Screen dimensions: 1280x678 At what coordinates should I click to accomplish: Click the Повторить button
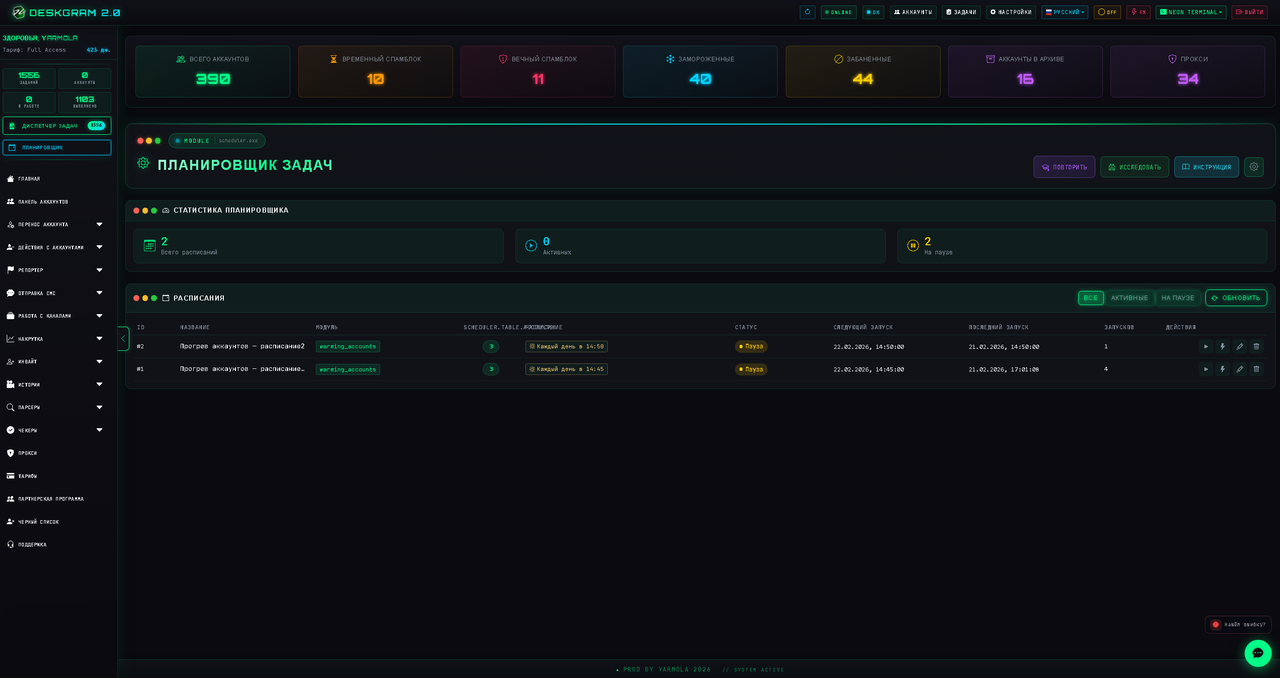(x=1064, y=167)
